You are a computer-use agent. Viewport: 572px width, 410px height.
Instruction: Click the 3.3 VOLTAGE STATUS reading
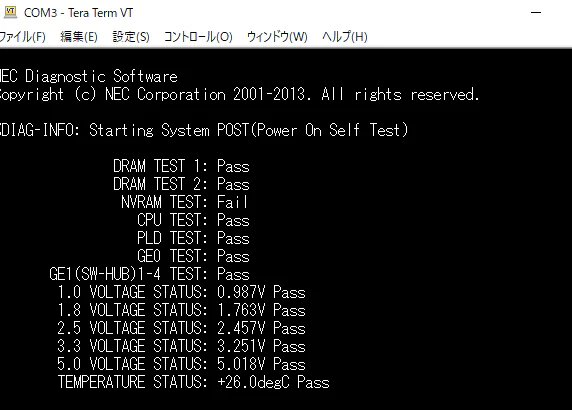[181, 346]
